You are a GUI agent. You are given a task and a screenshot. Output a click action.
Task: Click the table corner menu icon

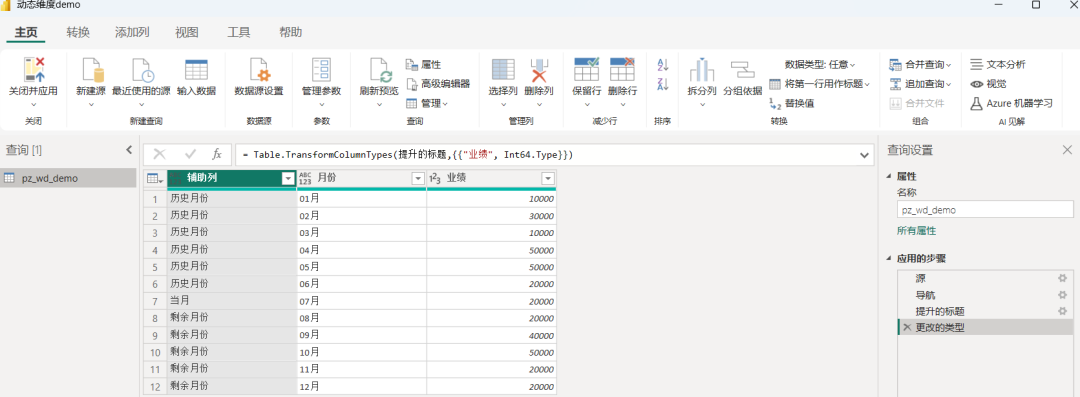click(x=155, y=179)
